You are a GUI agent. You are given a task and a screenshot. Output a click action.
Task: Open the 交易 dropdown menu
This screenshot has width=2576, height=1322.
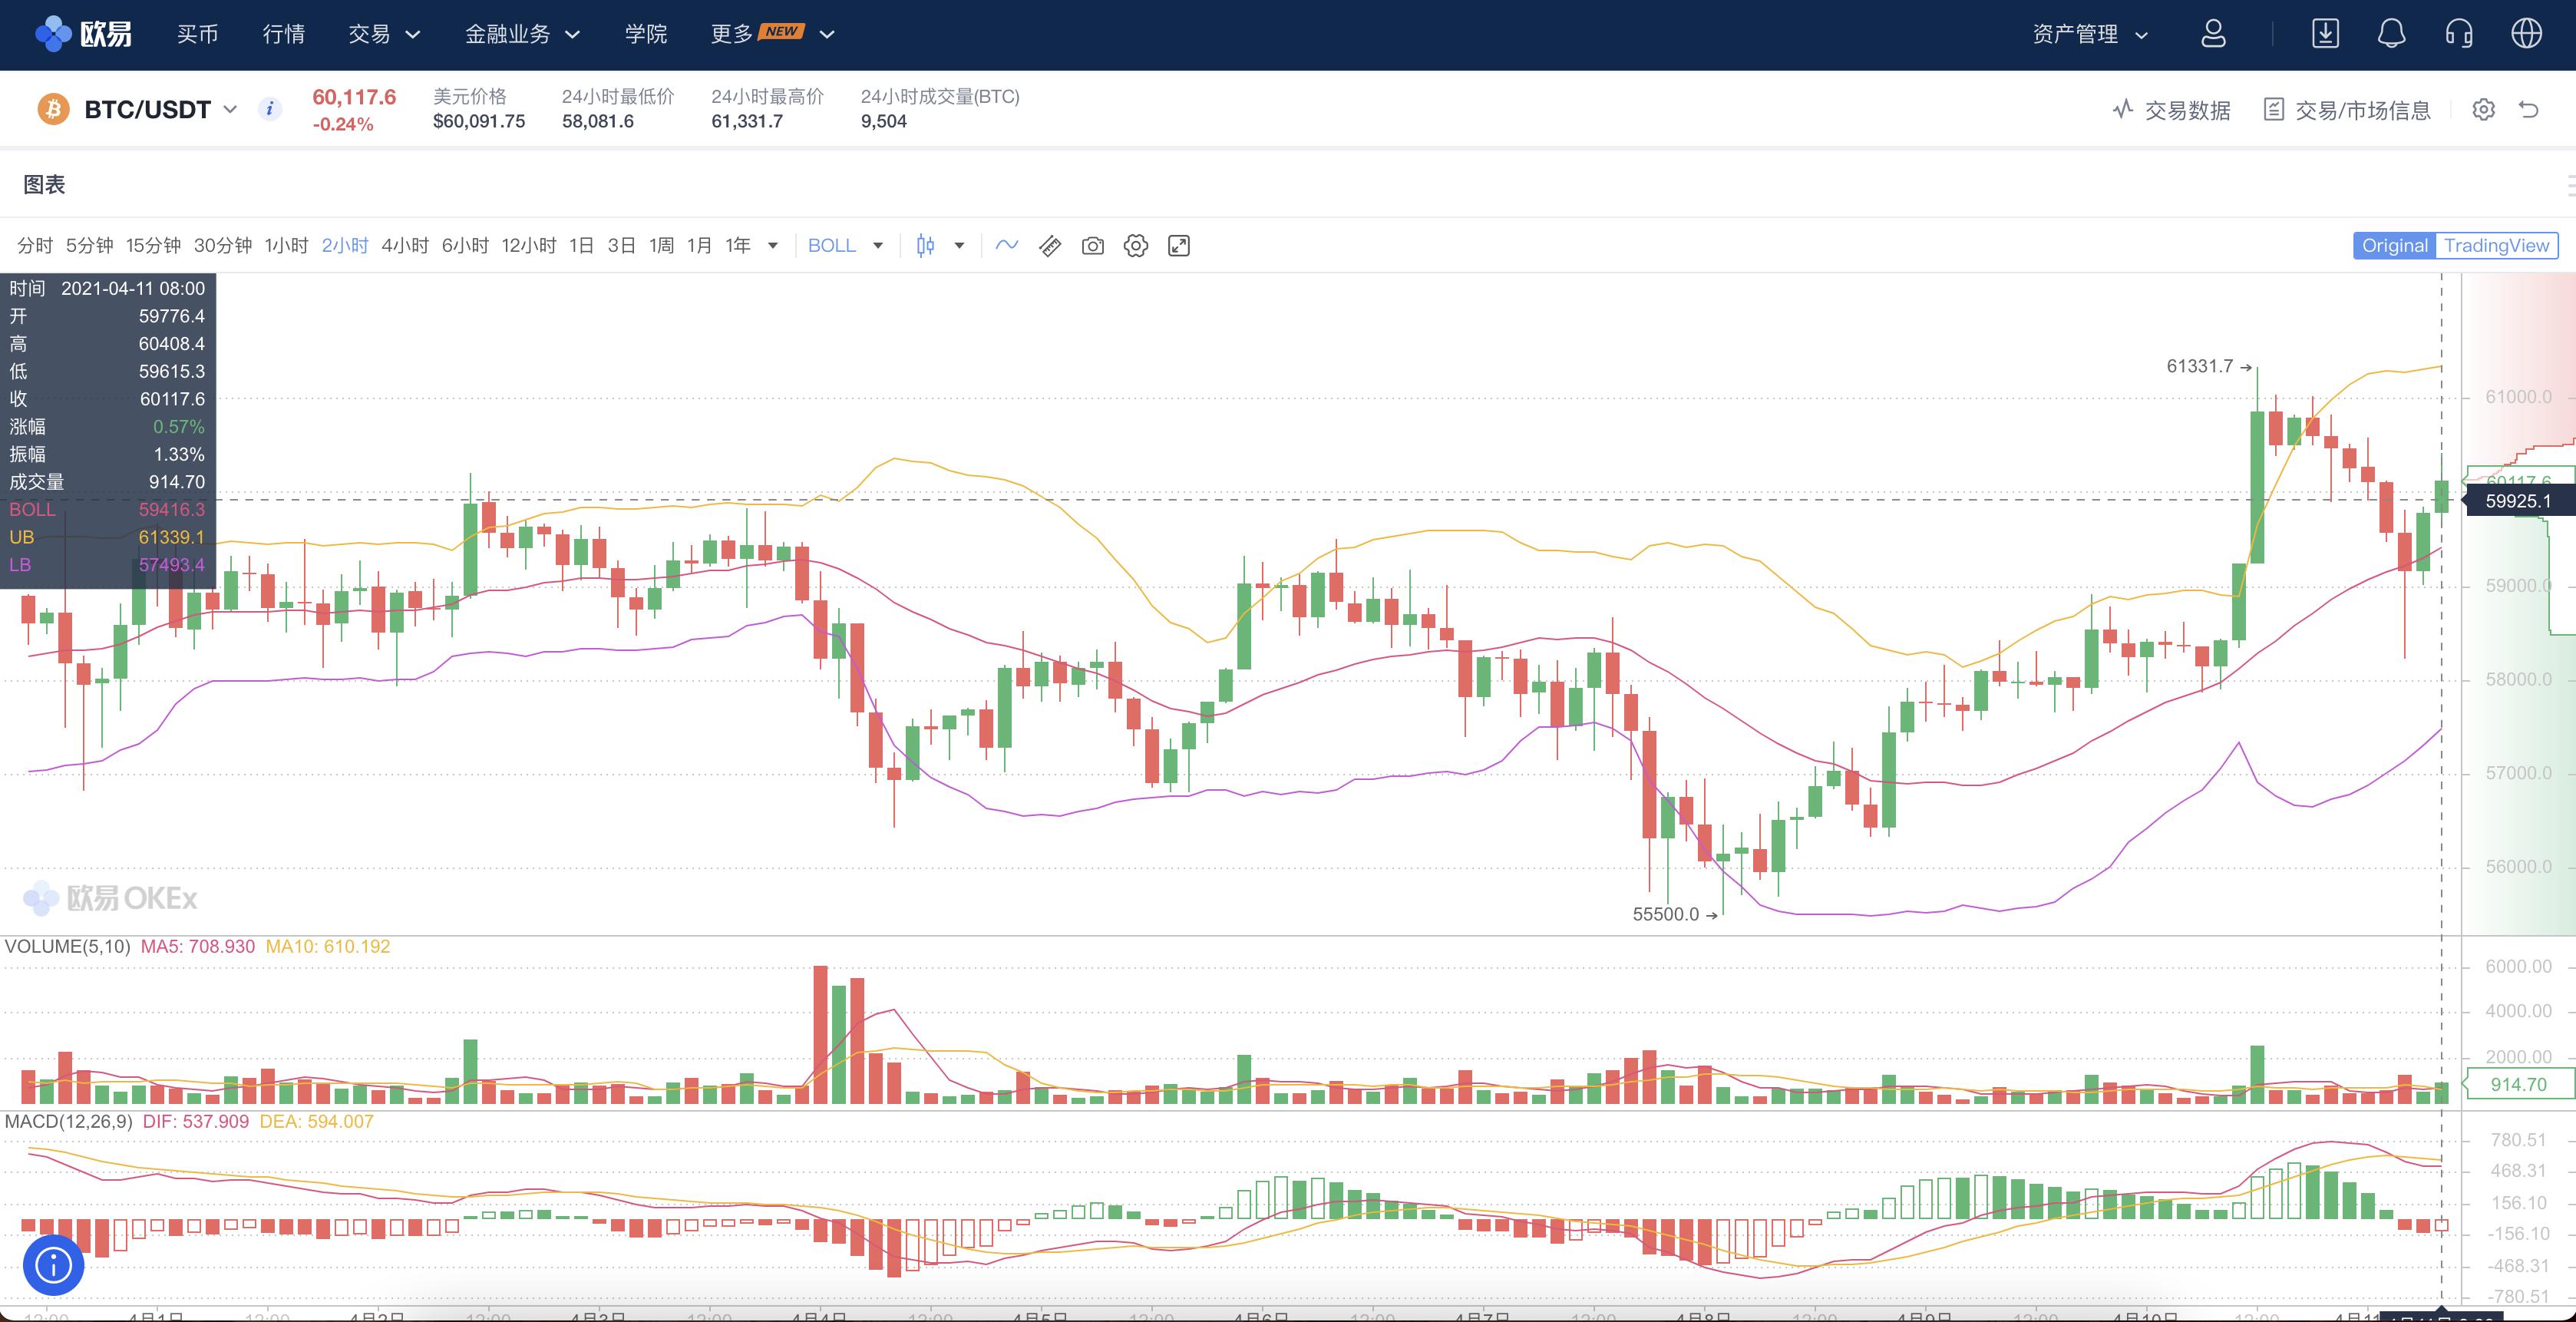click(x=384, y=34)
